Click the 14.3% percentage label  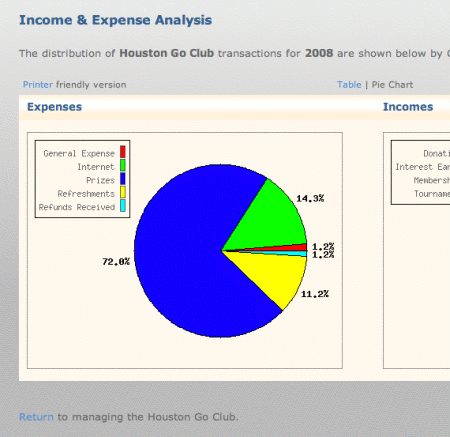[310, 199]
